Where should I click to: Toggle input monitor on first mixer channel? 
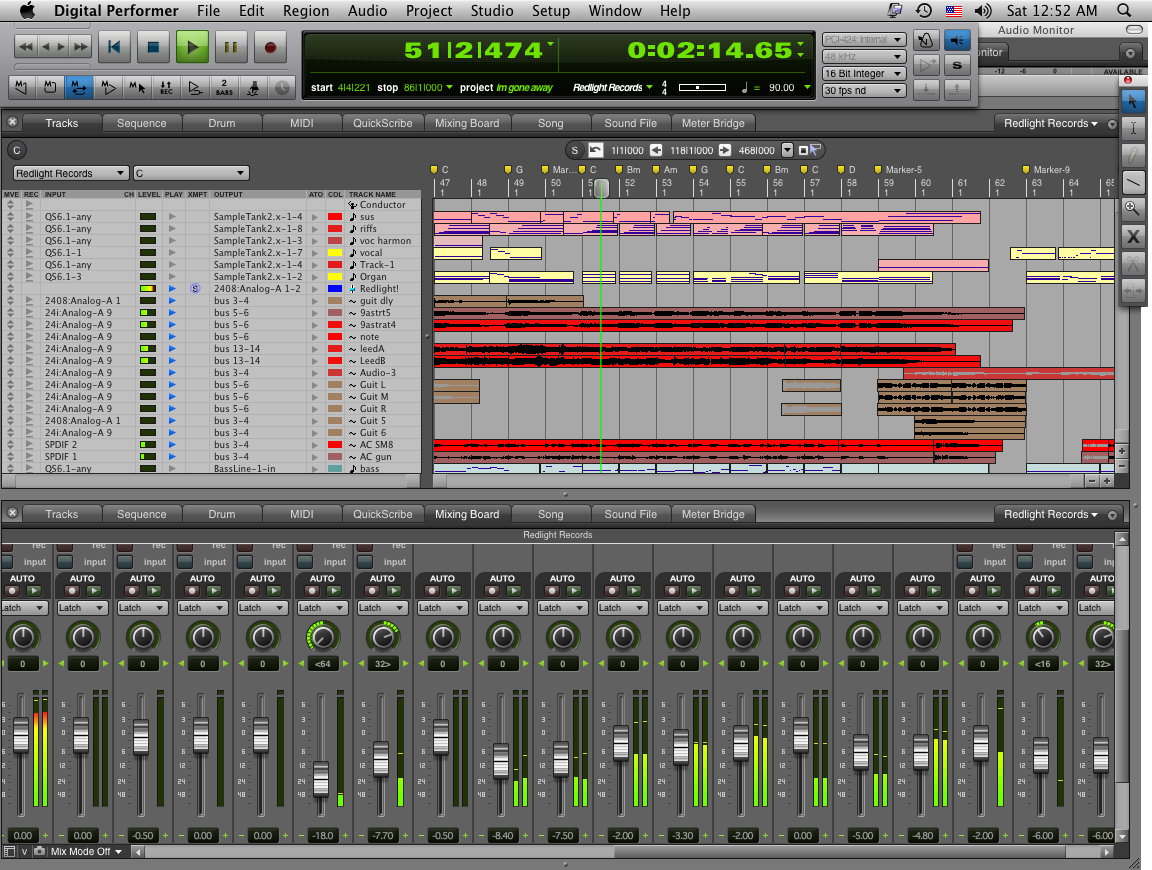pyautogui.click(x=7, y=562)
